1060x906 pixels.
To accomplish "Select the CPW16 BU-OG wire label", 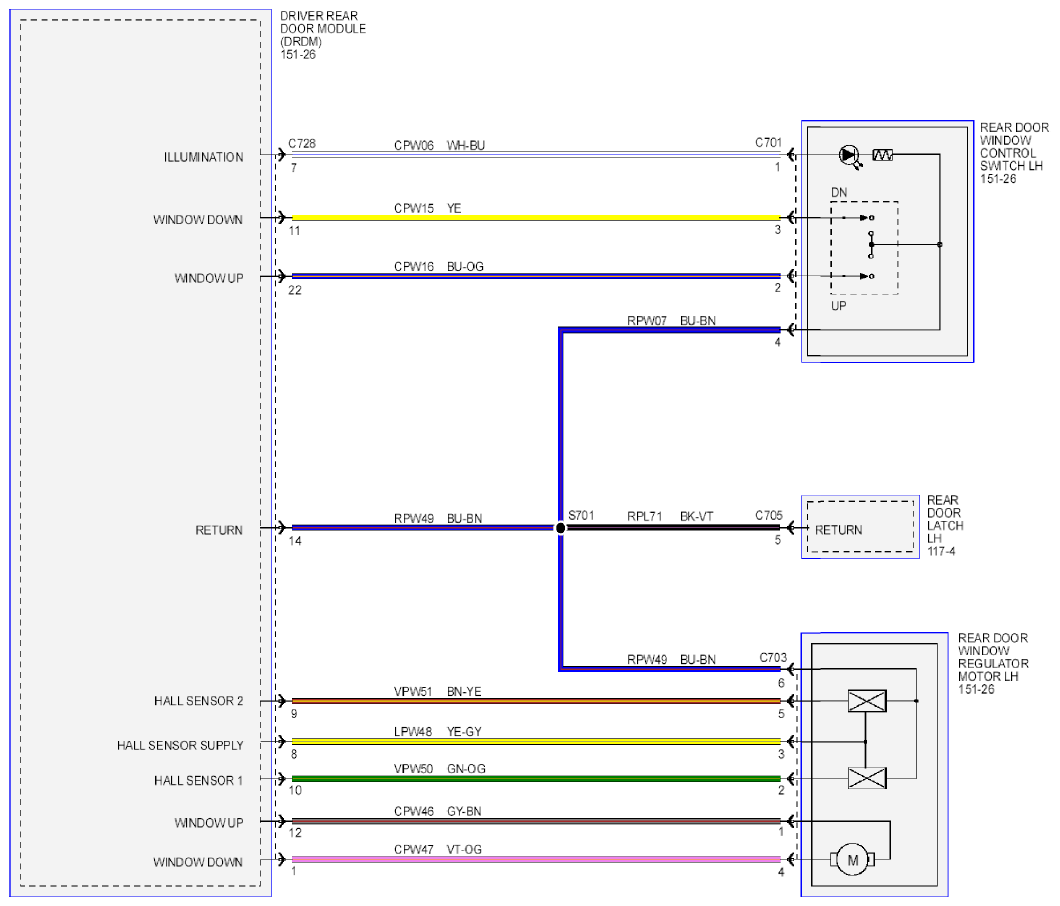I will click(x=439, y=267).
